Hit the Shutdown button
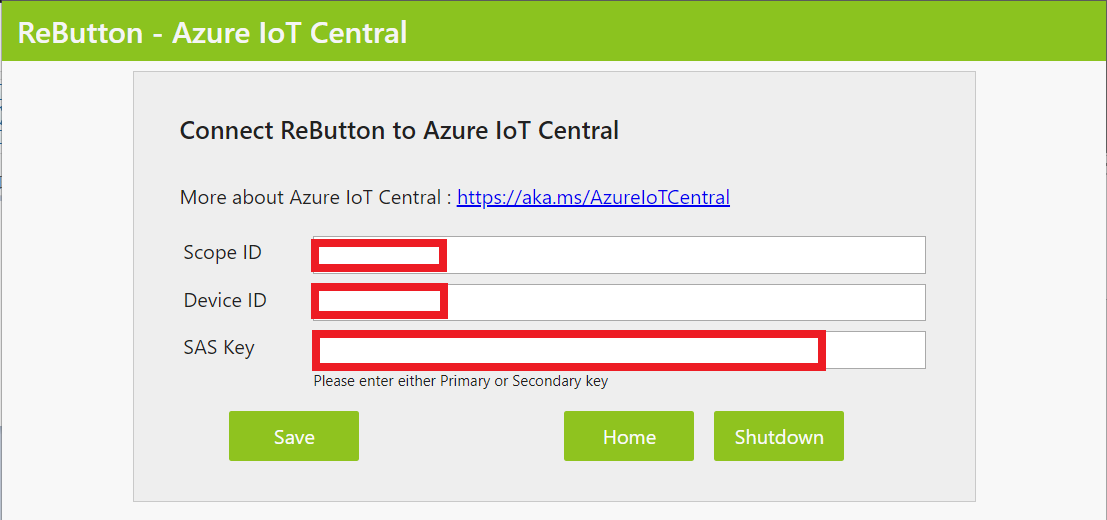Image resolution: width=1107 pixels, height=520 pixels. (778, 436)
